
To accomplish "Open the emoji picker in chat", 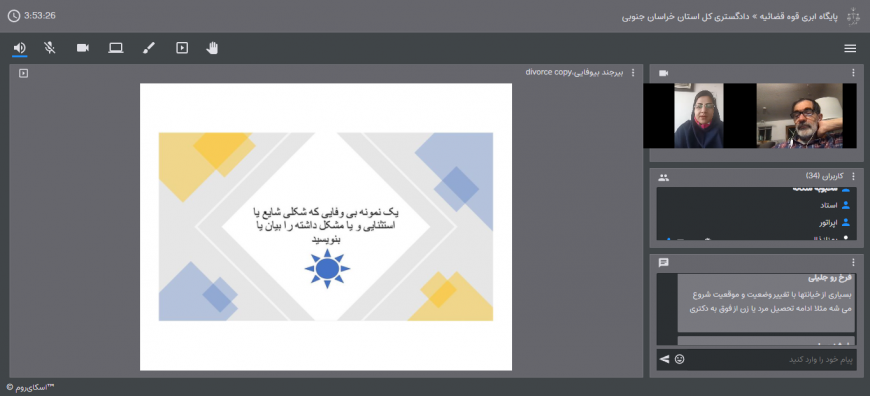I will tap(680, 359).
